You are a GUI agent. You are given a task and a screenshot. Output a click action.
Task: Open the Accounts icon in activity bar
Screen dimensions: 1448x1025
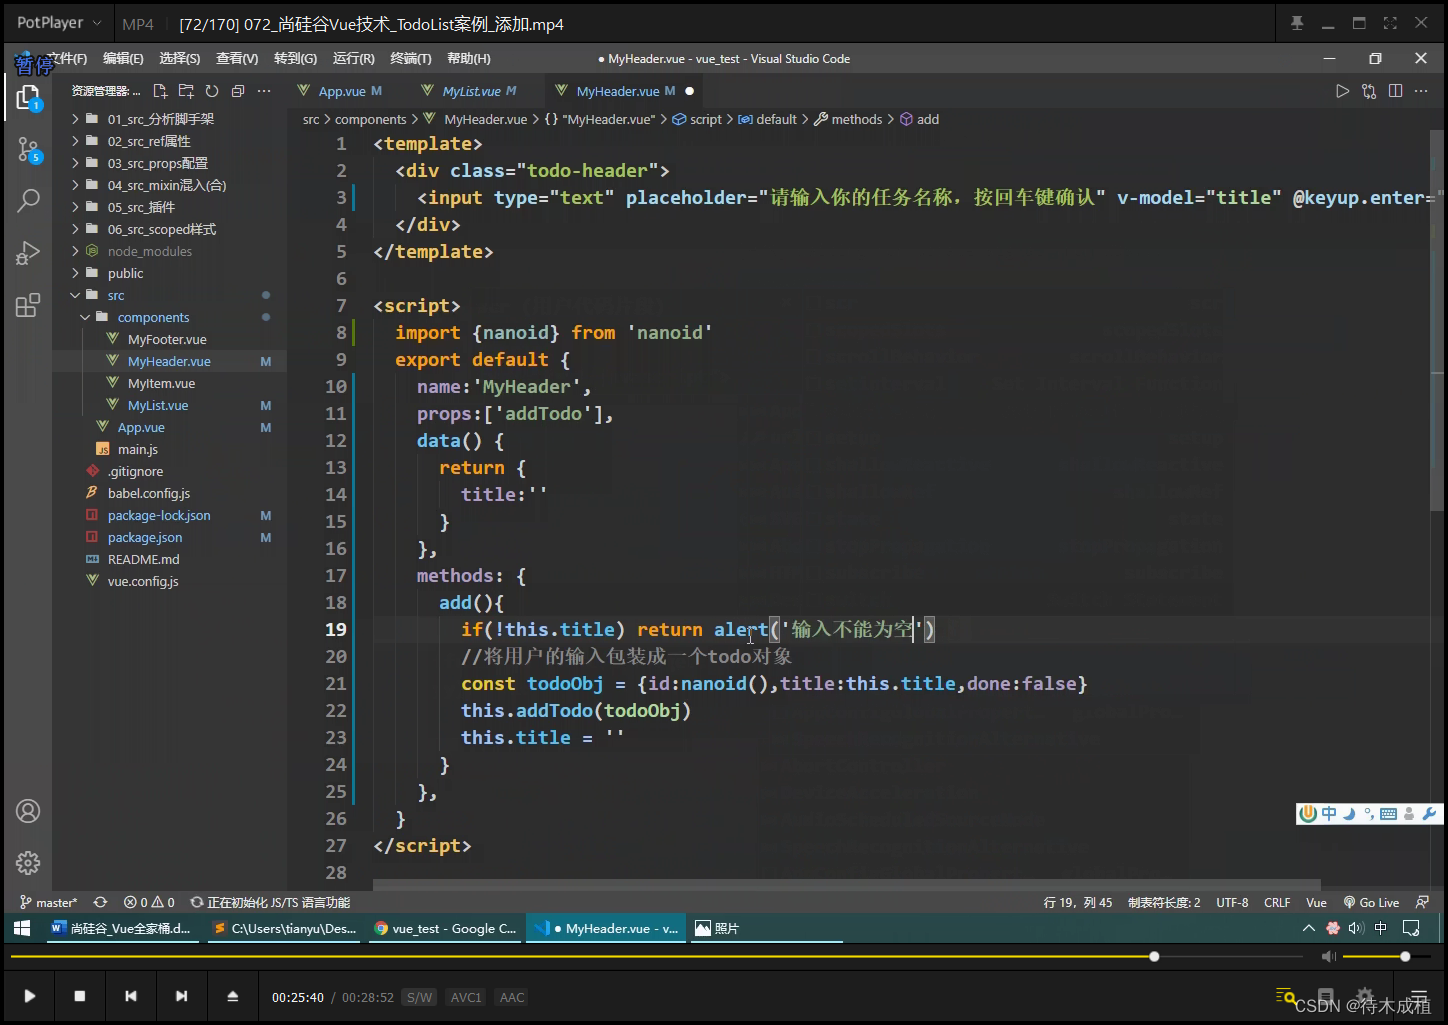pyautogui.click(x=28, y=811)
